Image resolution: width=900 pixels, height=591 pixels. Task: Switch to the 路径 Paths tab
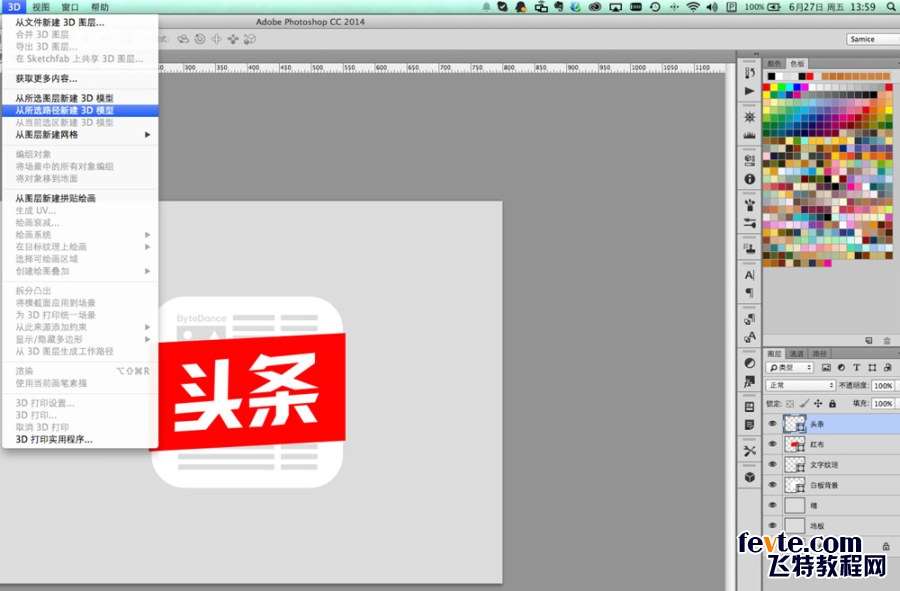819,353
